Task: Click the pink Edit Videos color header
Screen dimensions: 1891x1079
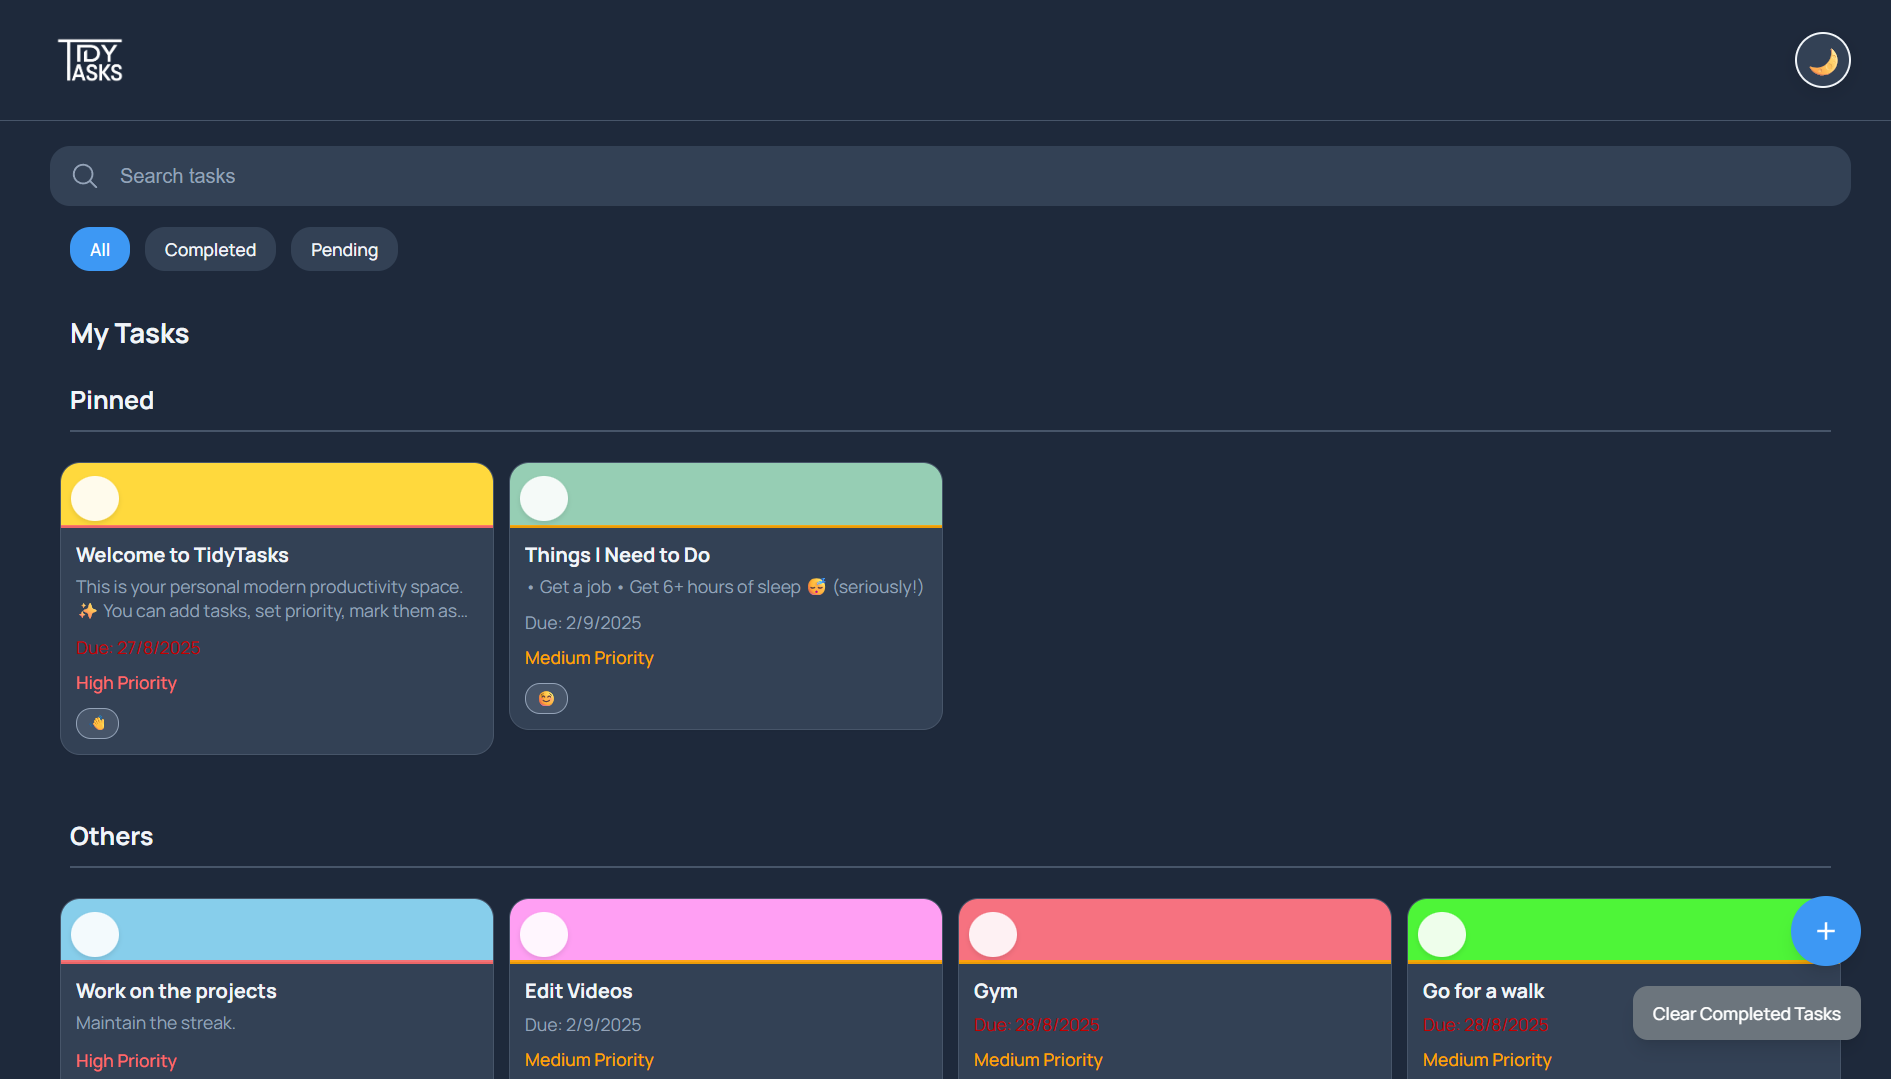Action: point(750,930)
